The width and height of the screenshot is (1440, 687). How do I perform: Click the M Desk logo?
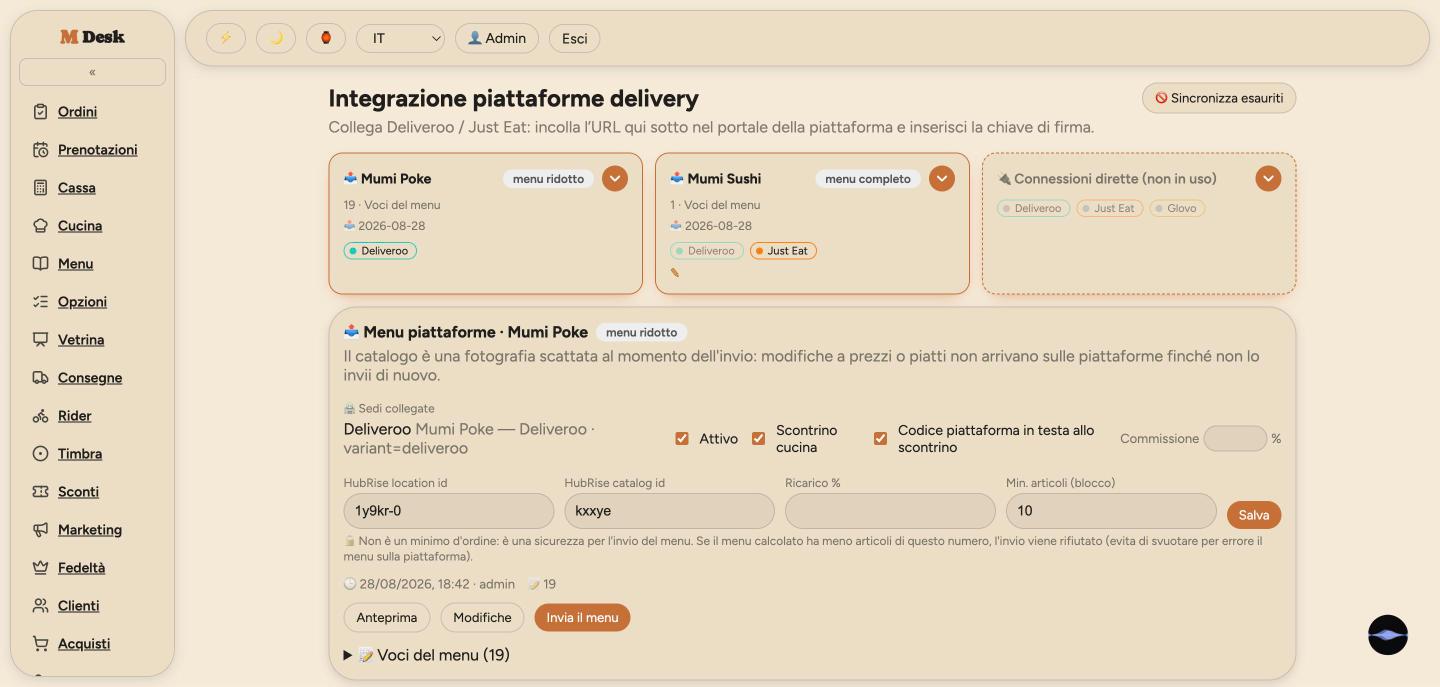(x=92, y=37)
